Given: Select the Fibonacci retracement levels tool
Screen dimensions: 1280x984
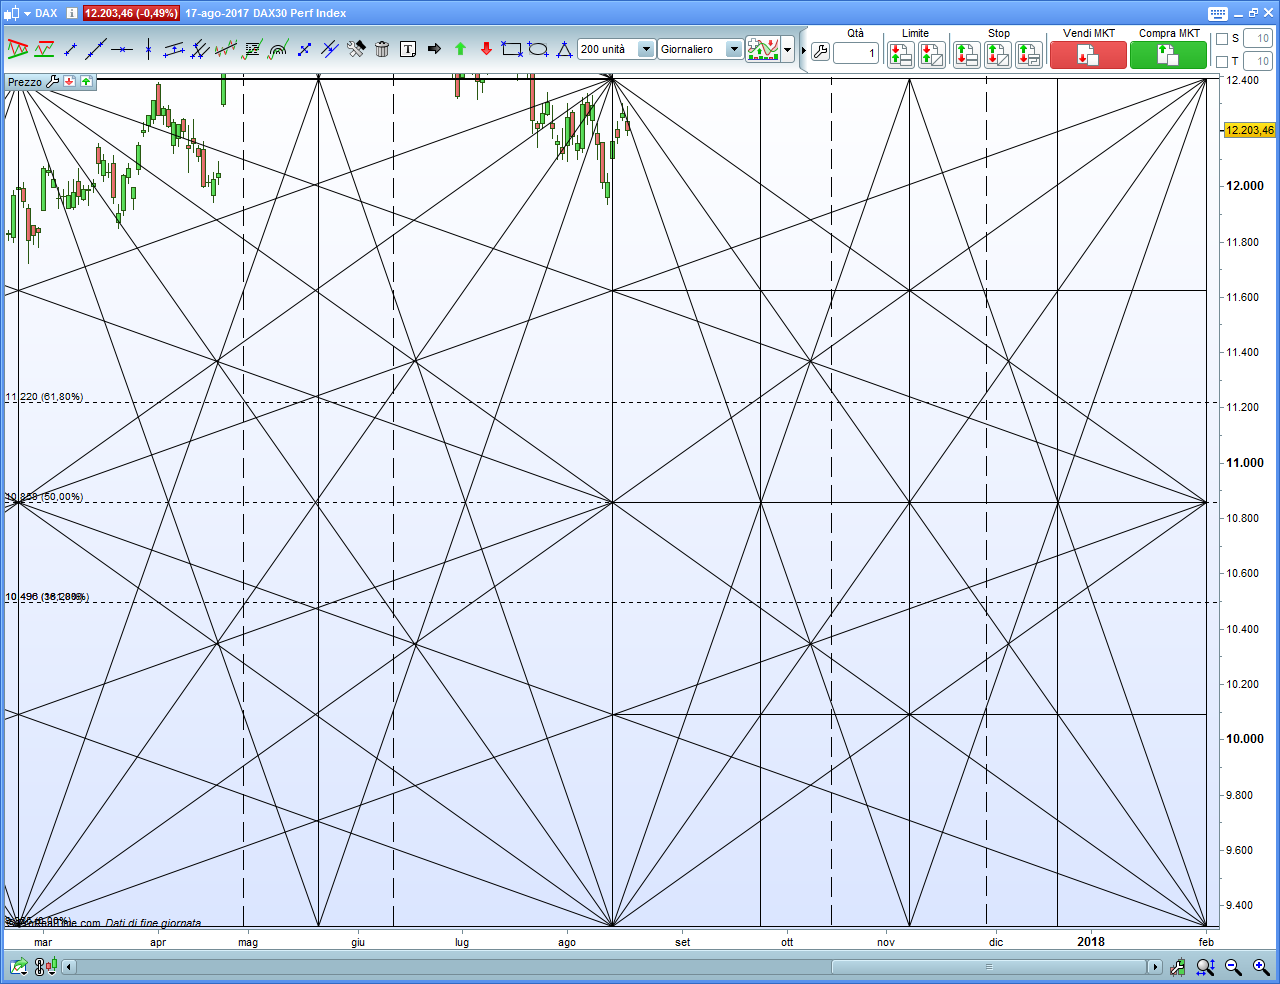Looking at the screenshot, I should [252, 49].
